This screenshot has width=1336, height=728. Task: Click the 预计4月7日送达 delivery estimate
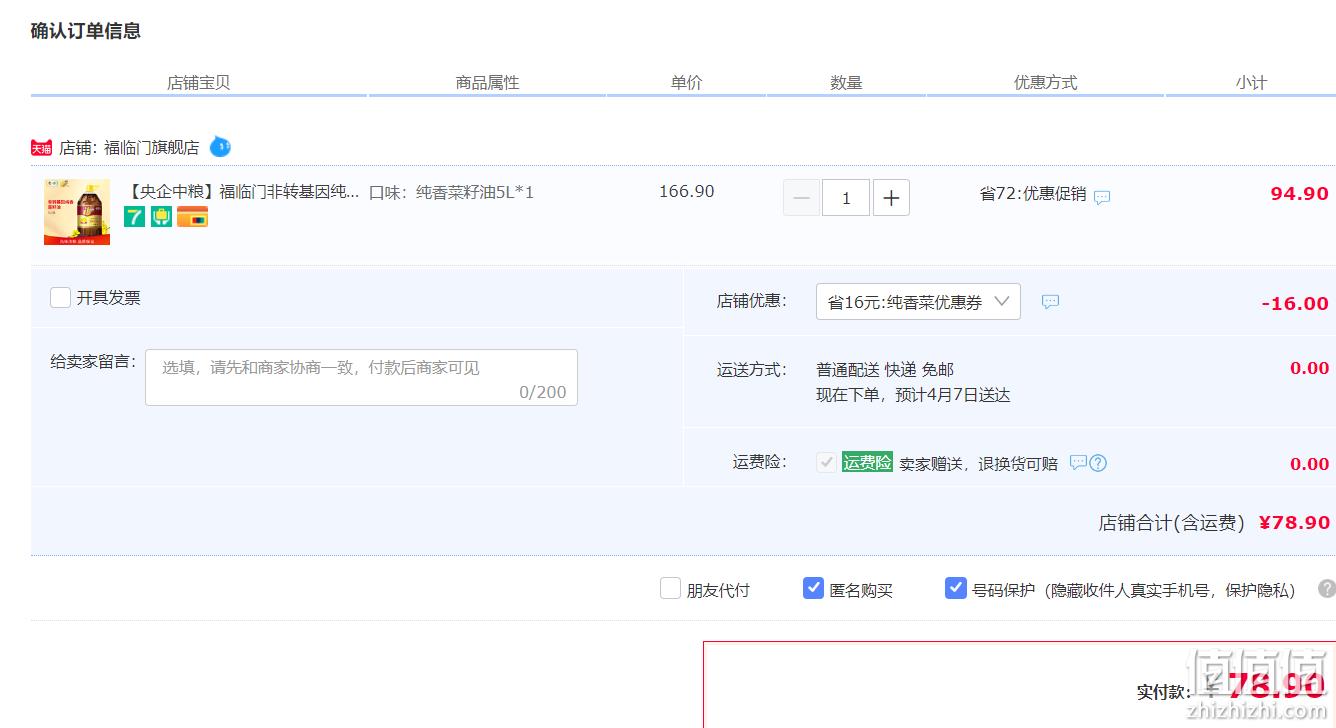pos(952,395)
